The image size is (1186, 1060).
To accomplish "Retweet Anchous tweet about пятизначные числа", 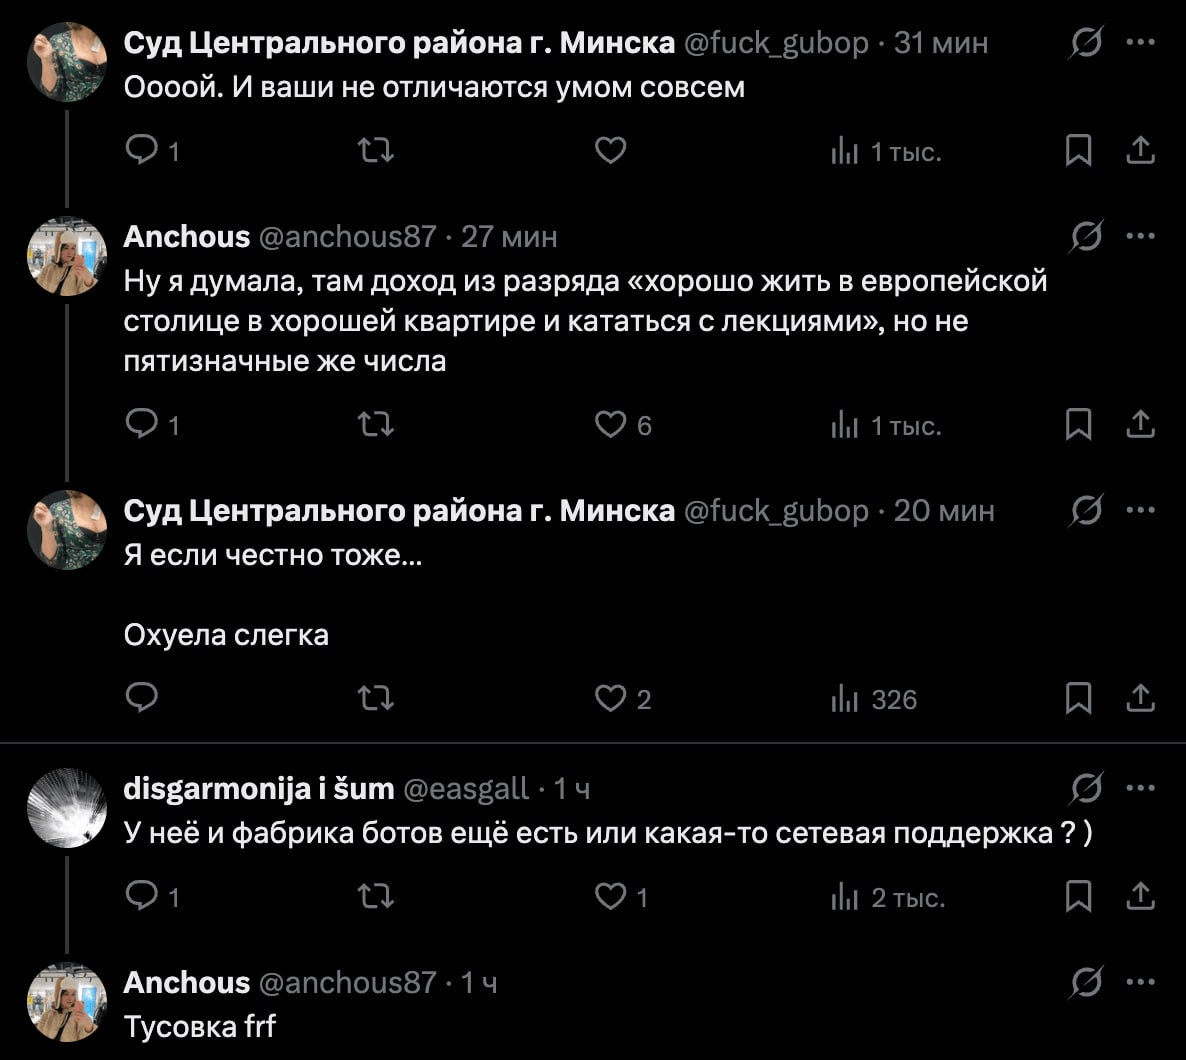I will [x=375, y=425].
